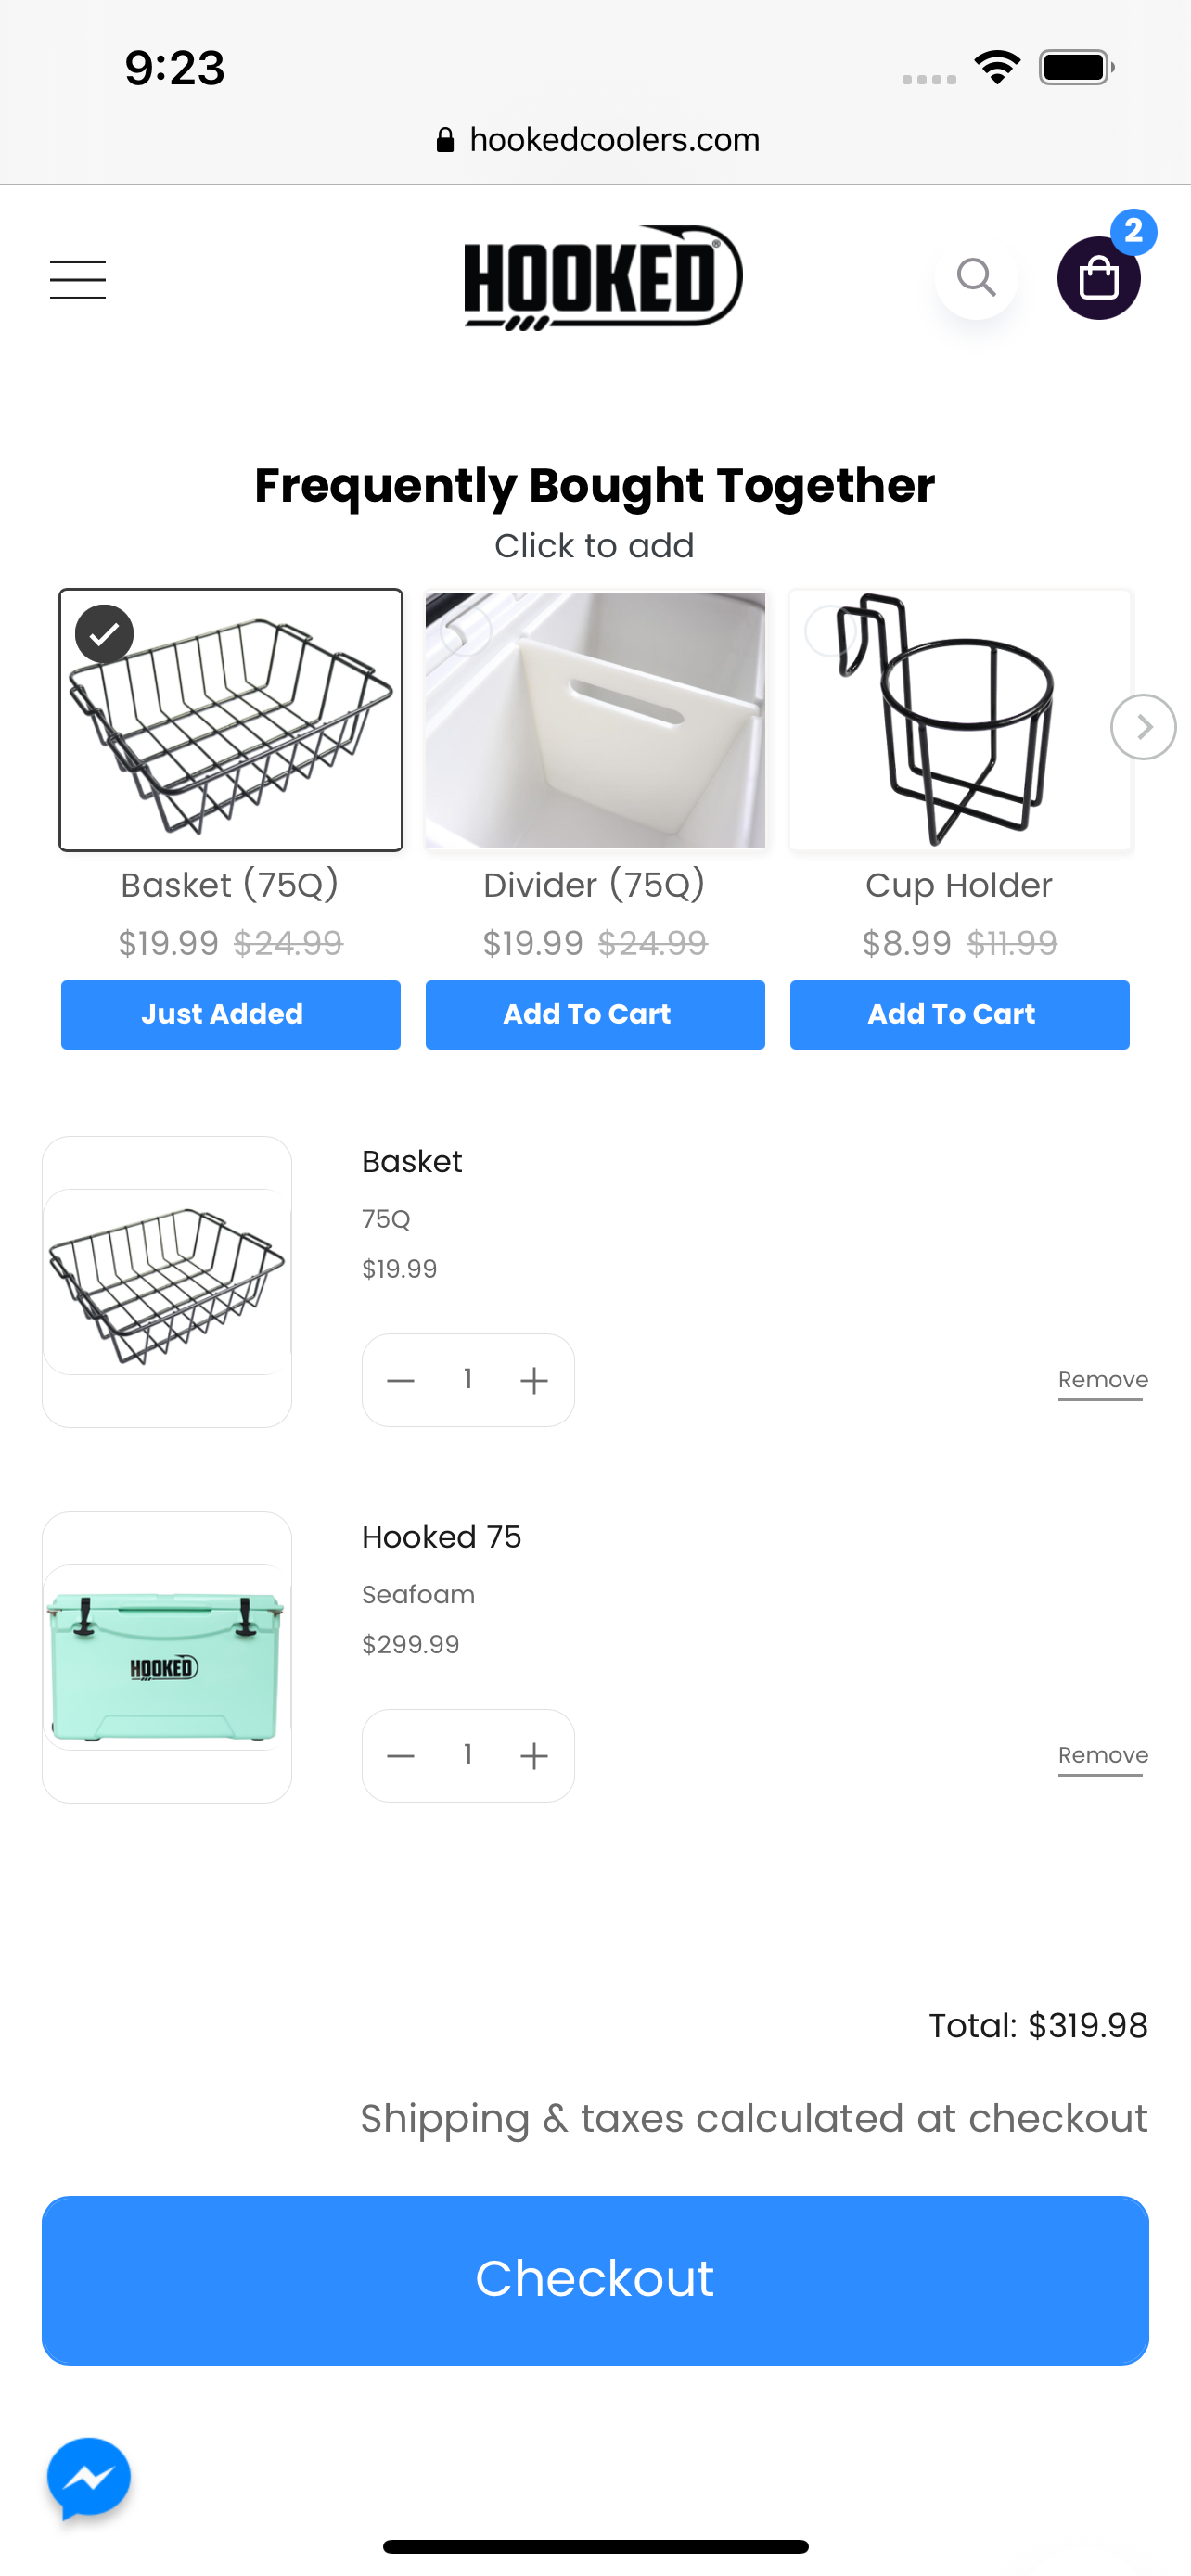Open Hooked 75 Seafoam cooler thumbnail

167,1657
